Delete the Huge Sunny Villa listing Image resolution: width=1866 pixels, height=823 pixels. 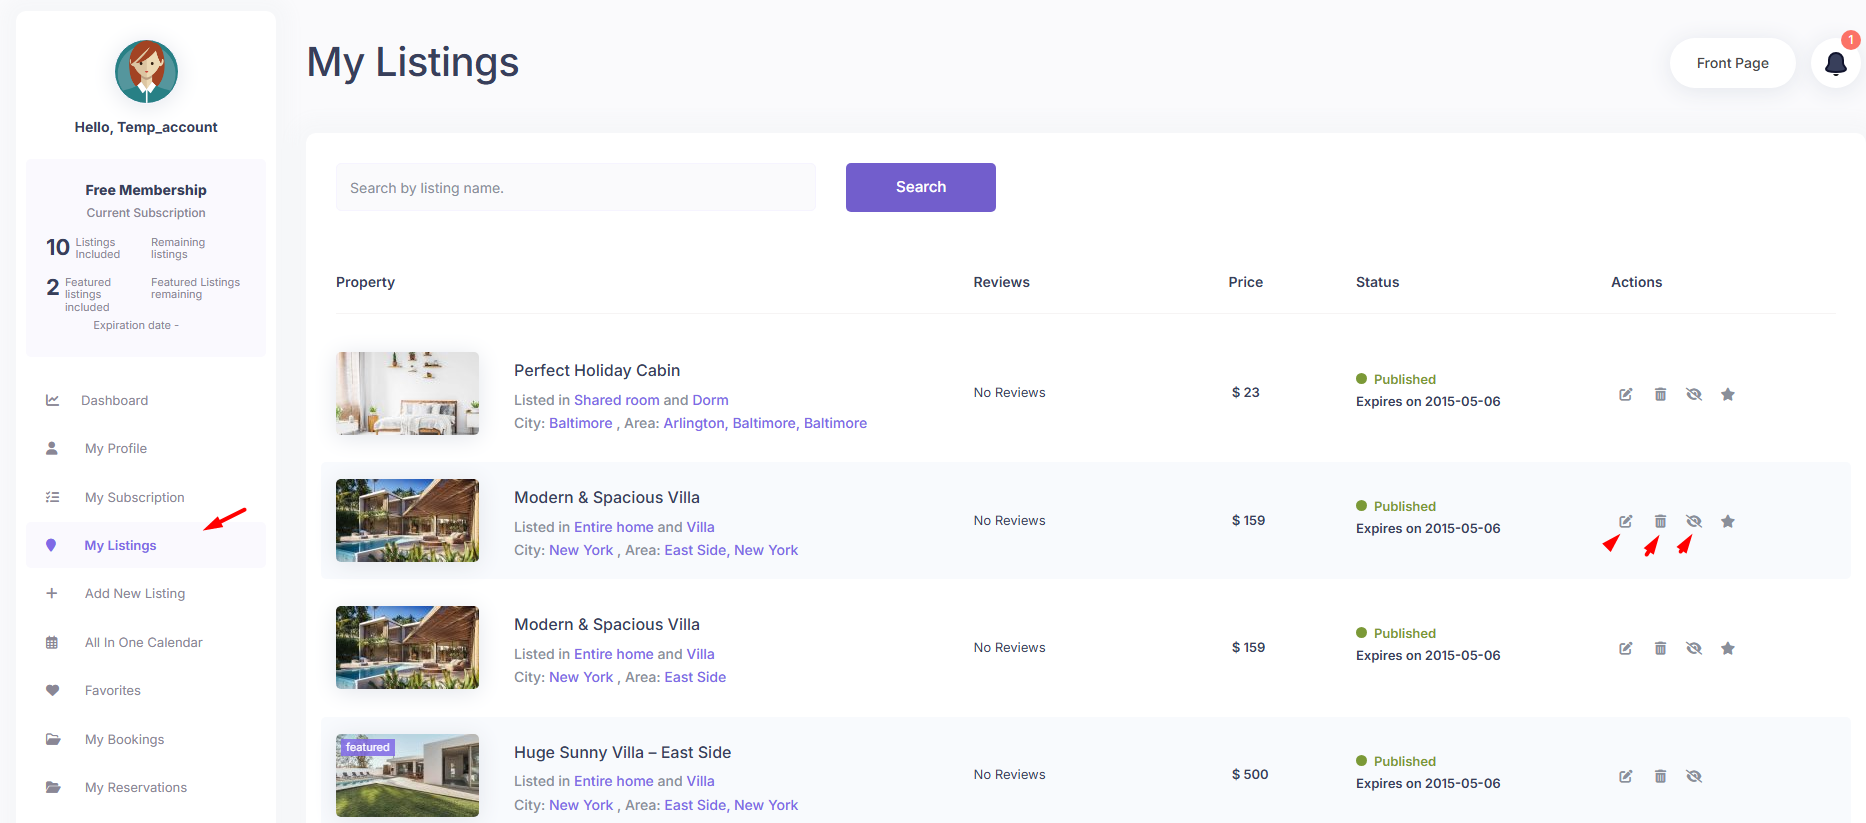pos(1660,776)
